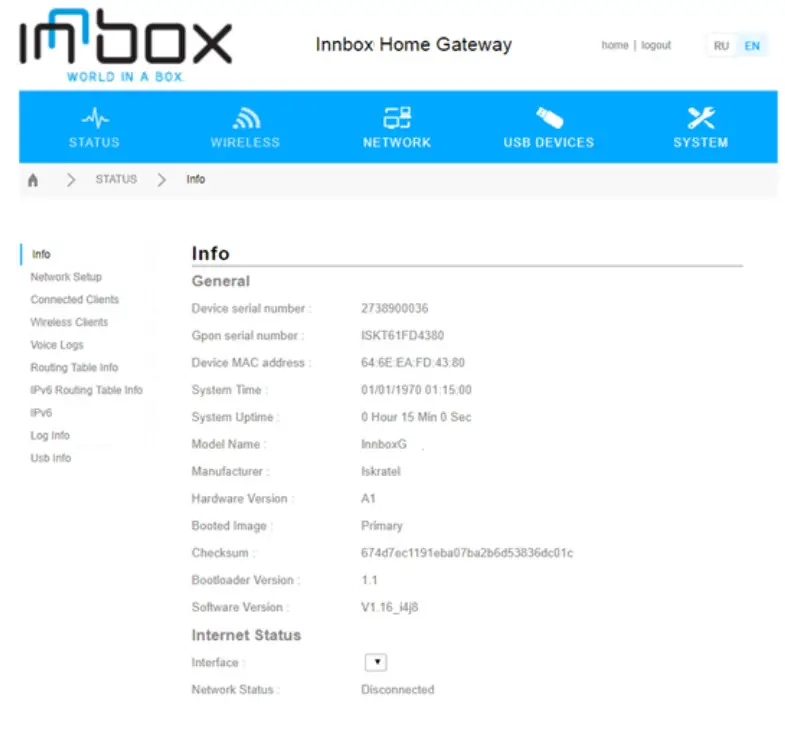The height and width of the screenshot is (733, 785).
Task: Select Info in the sidebar
Action: [x=41, y=254]
